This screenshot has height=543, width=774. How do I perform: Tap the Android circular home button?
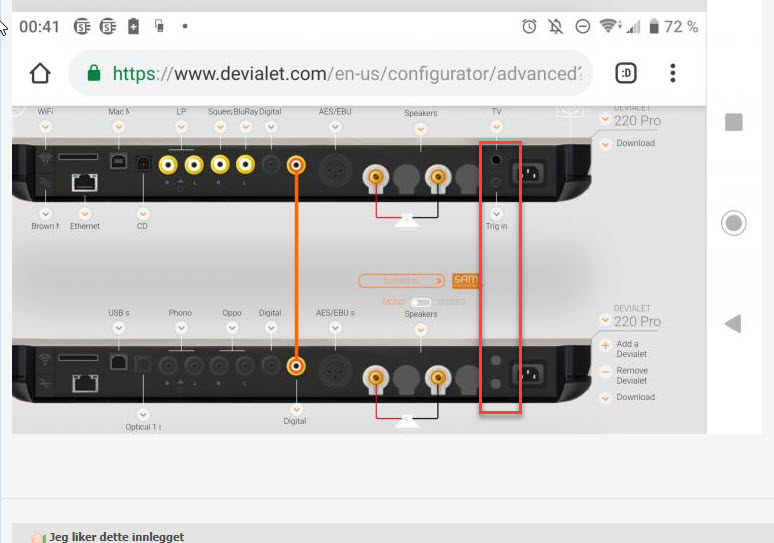point(734,223)
